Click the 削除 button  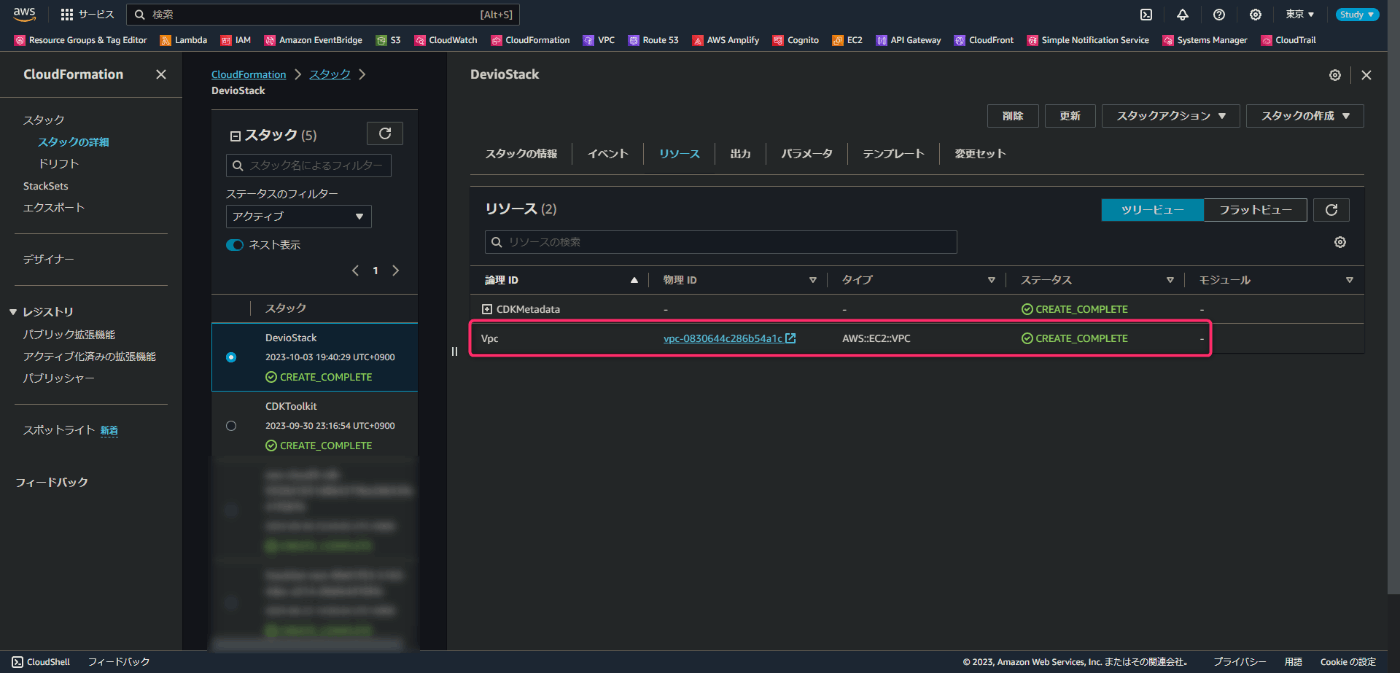pyautogui.click(x=1013, y=116)
